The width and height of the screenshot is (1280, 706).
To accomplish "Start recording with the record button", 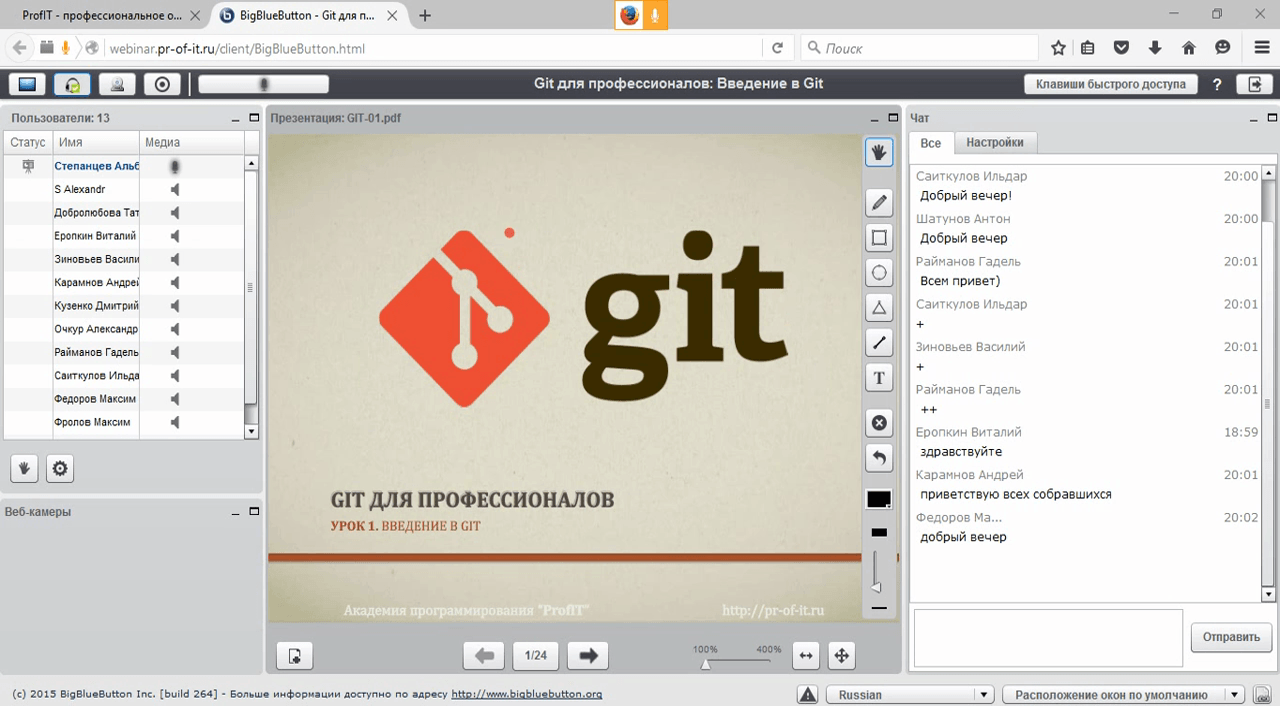I will [x=162, y=84].
